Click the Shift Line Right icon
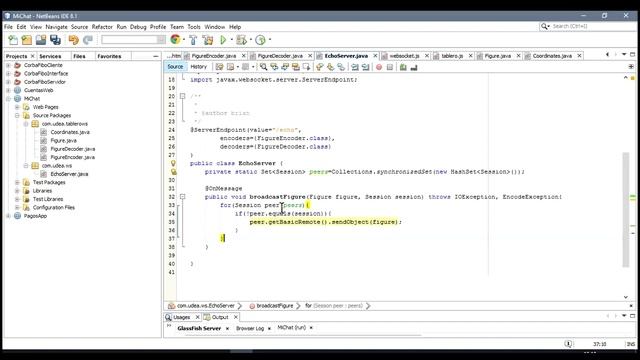The width and height of the screenshot is (640, 360). click(365, 67)
